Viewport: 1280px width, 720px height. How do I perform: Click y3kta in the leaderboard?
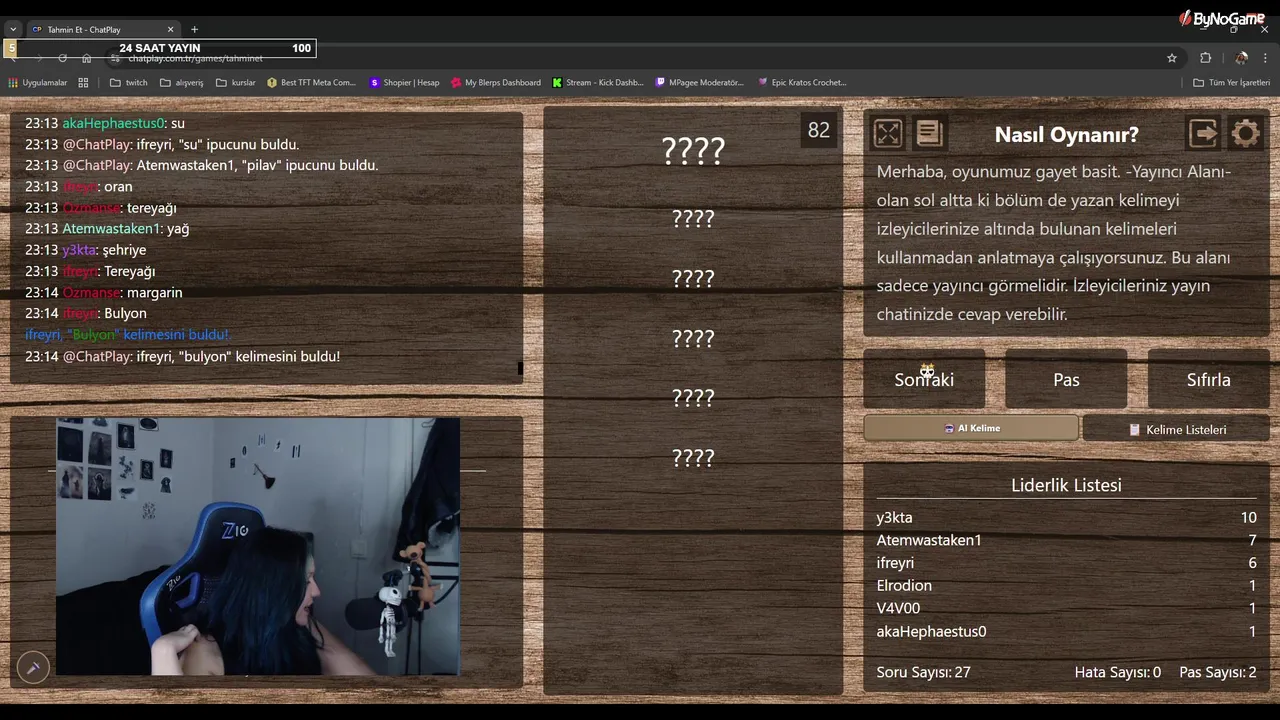click(894, 517)
